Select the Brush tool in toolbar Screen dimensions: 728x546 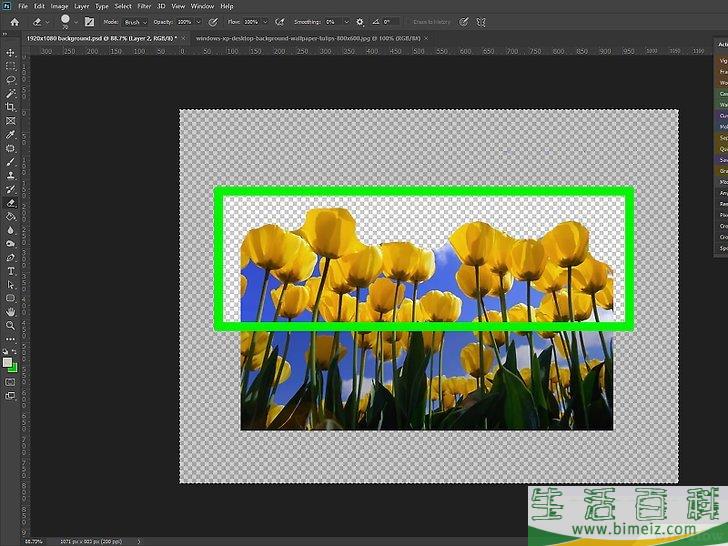click(x=10, y=162)
